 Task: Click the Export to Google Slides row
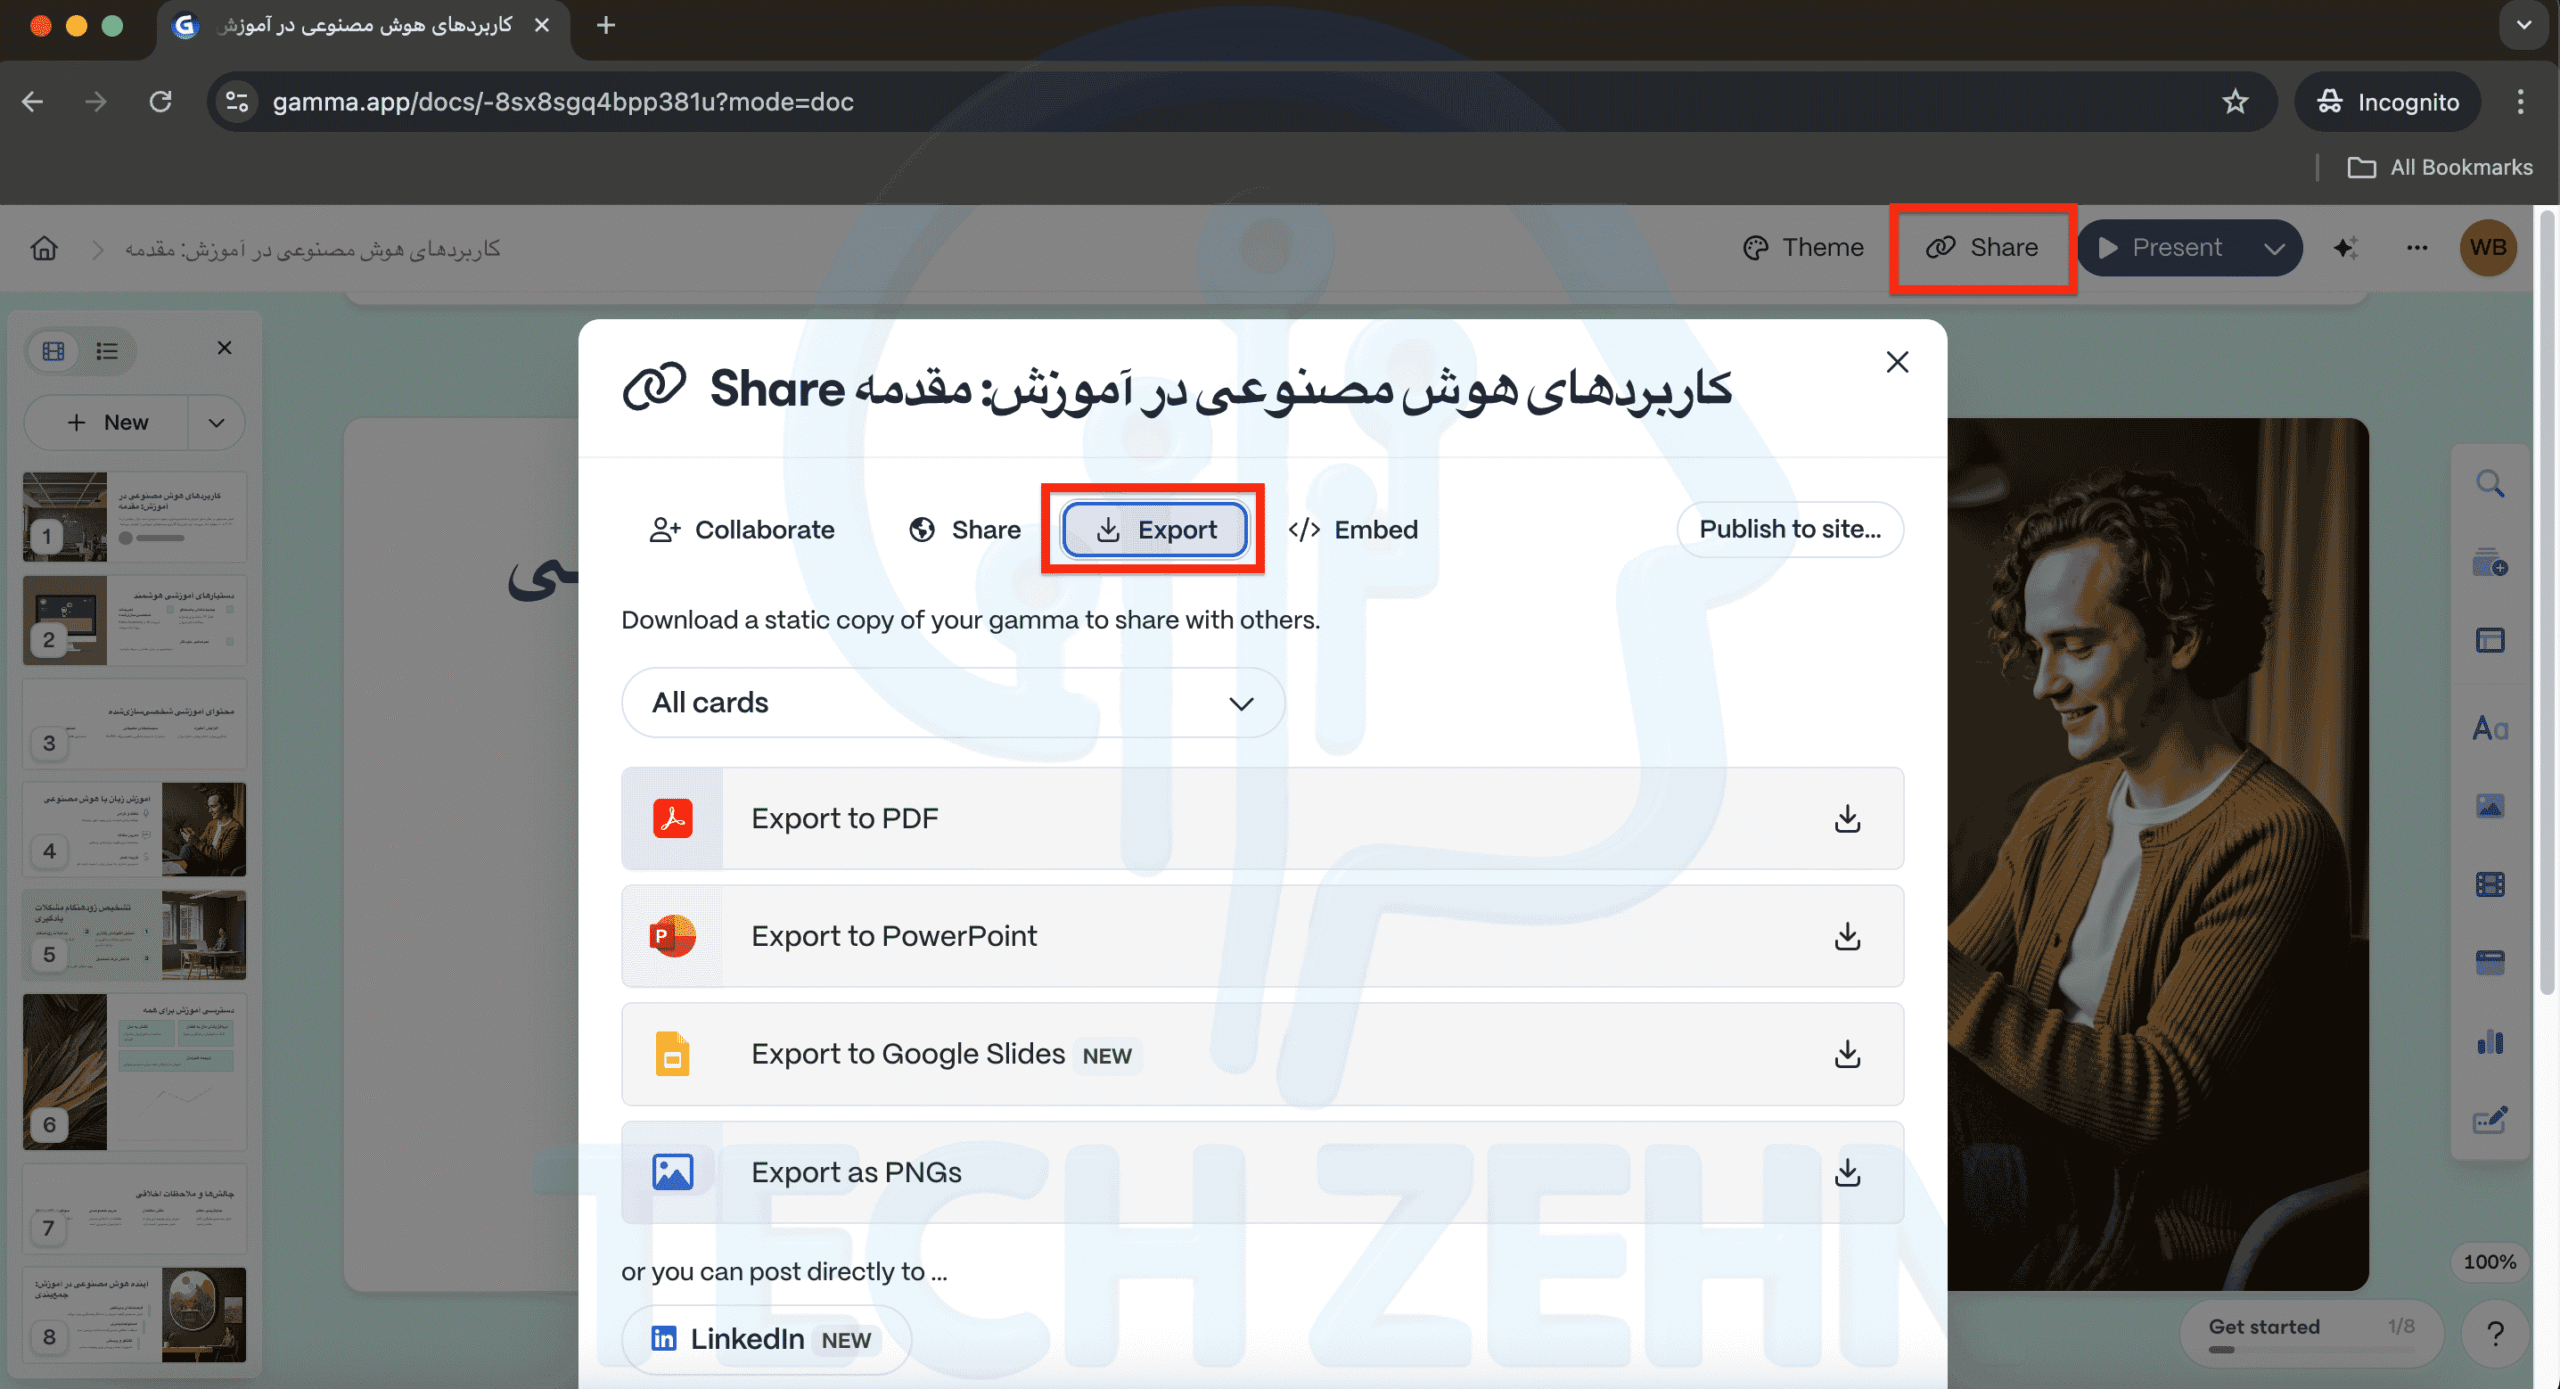(x=1262, y=1054)
